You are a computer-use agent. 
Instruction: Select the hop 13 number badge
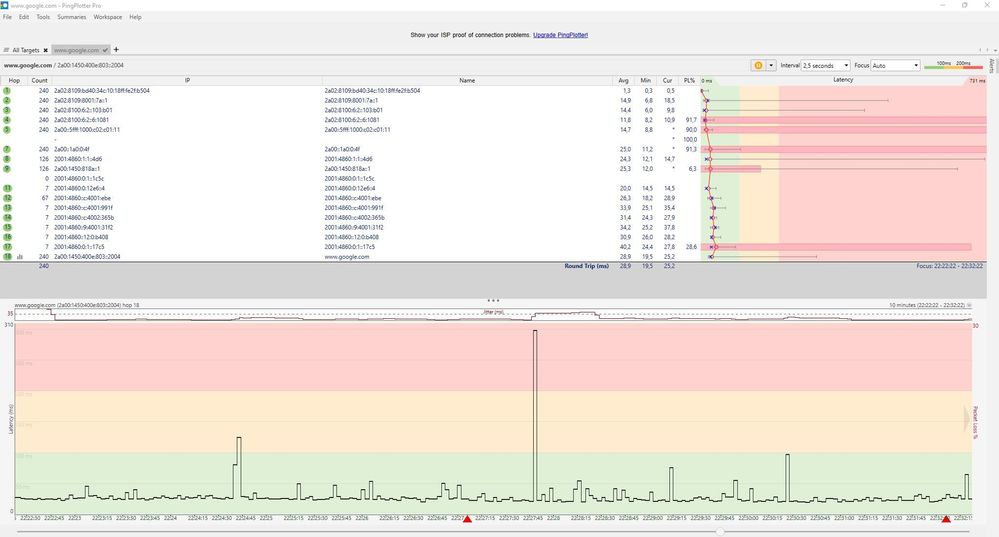7,208
